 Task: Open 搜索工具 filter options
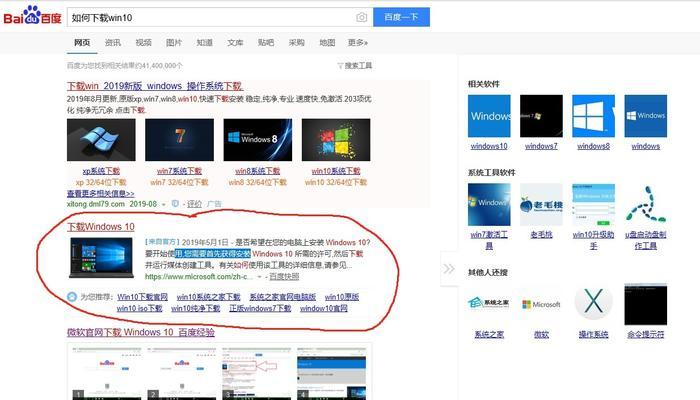click(355, 66)
